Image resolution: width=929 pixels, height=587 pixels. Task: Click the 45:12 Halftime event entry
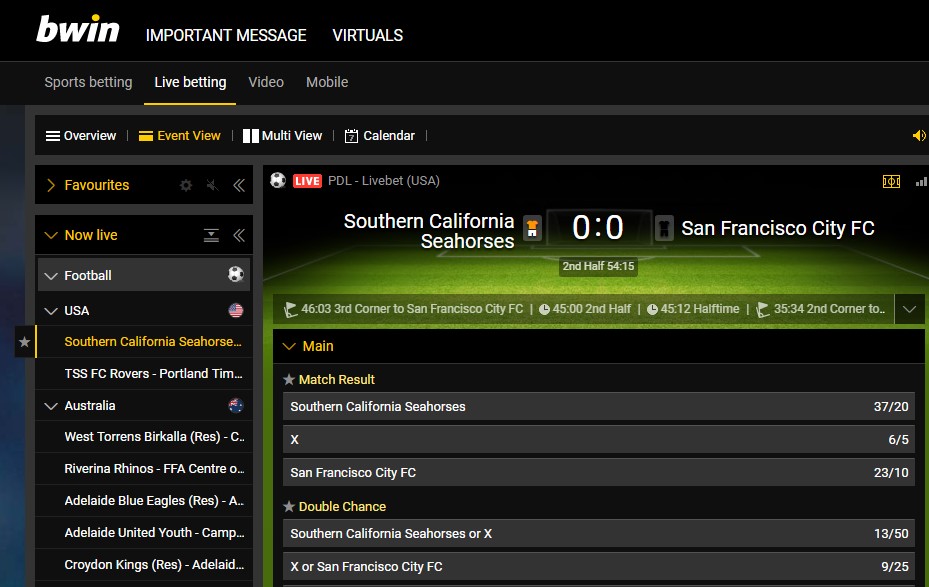pyautogui.click(x=693, y=309)
